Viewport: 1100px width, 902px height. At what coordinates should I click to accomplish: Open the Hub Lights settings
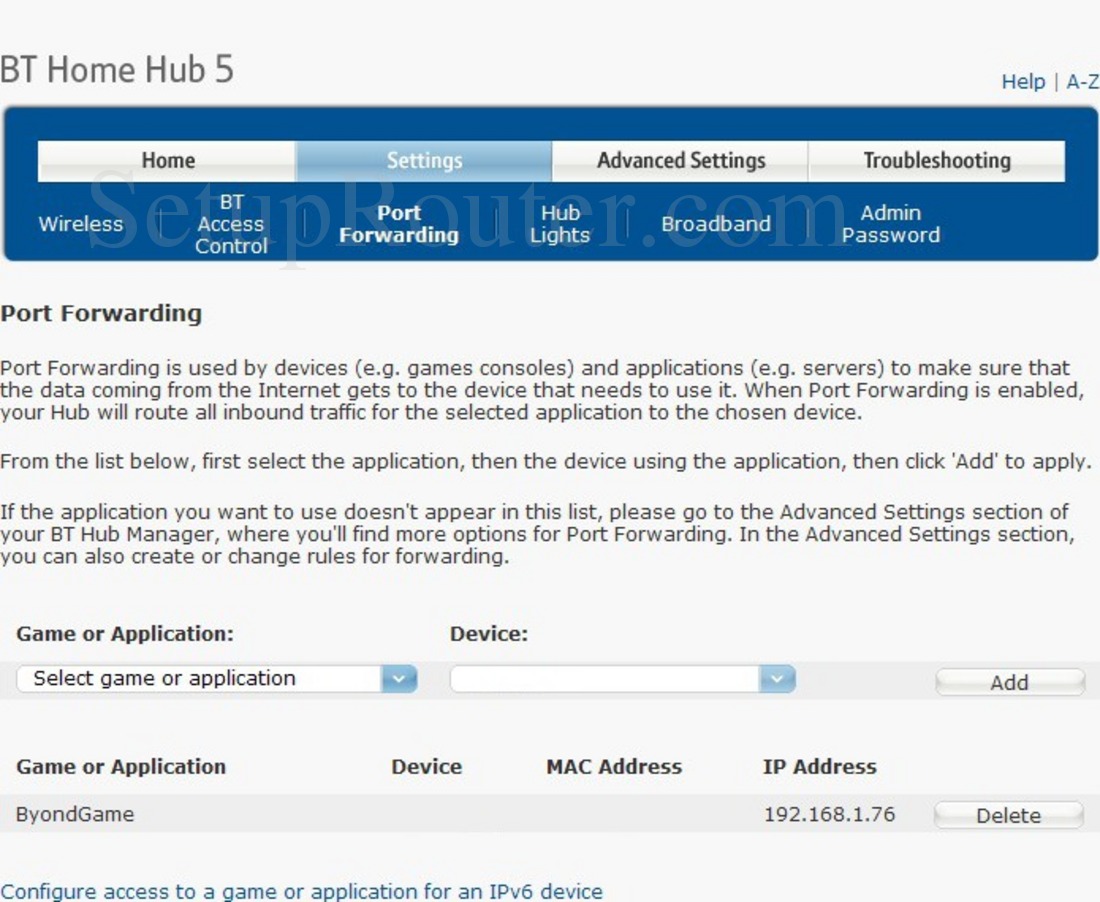(559, 224)
